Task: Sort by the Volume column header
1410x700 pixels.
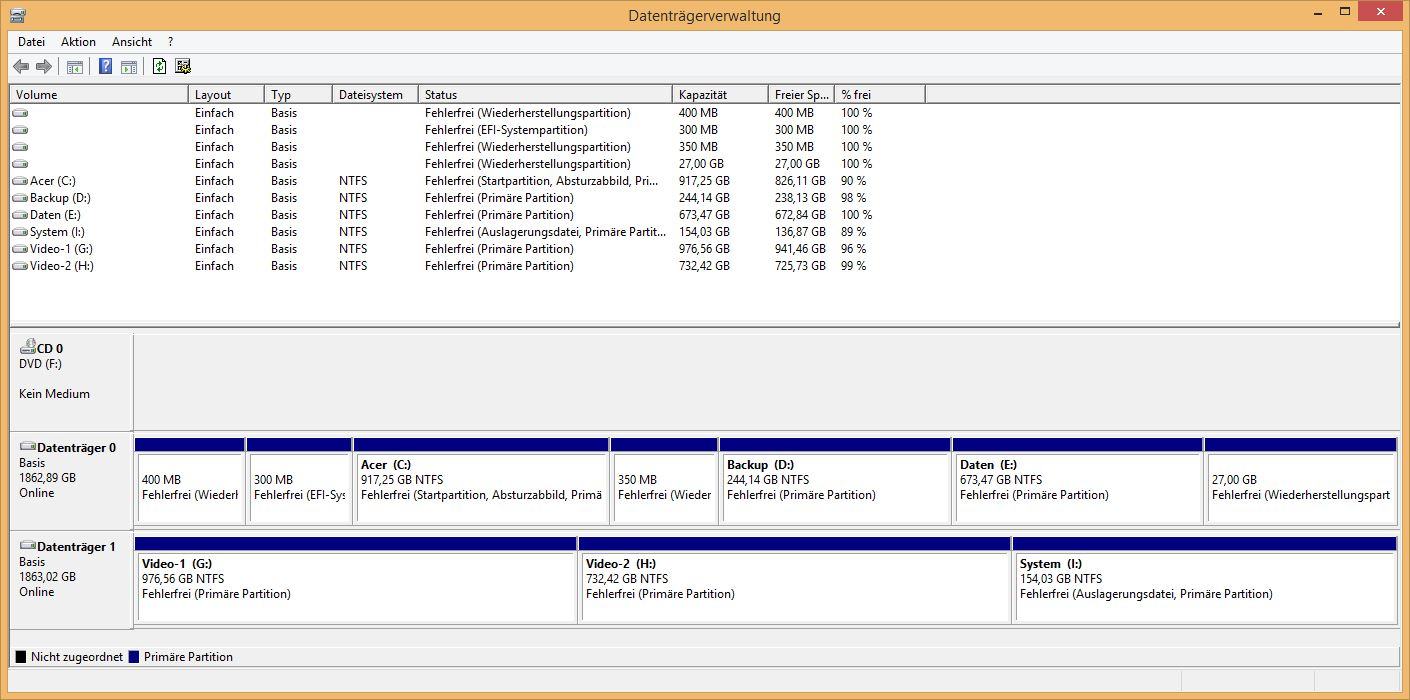Action: click(x=99, y=95)
